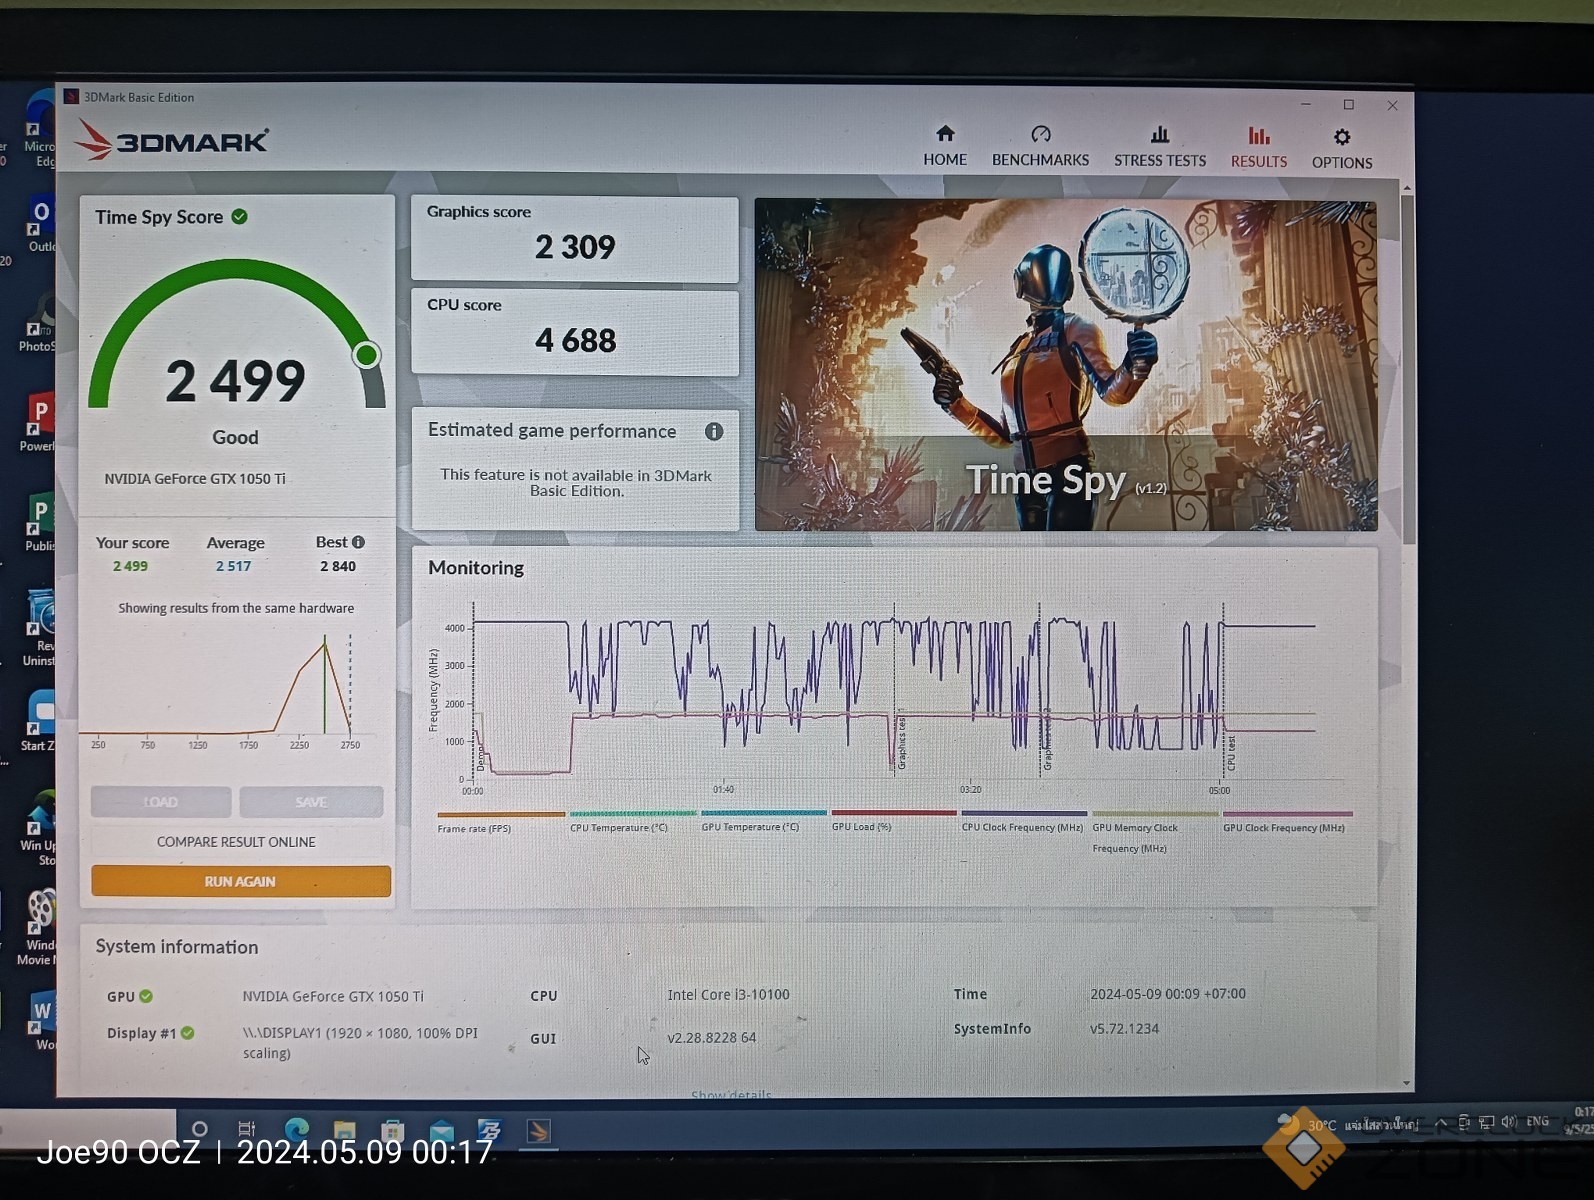This screenshot has width=1594, height=1200.
Task: Click the Estimated game performance info icon
Action: 714,431
